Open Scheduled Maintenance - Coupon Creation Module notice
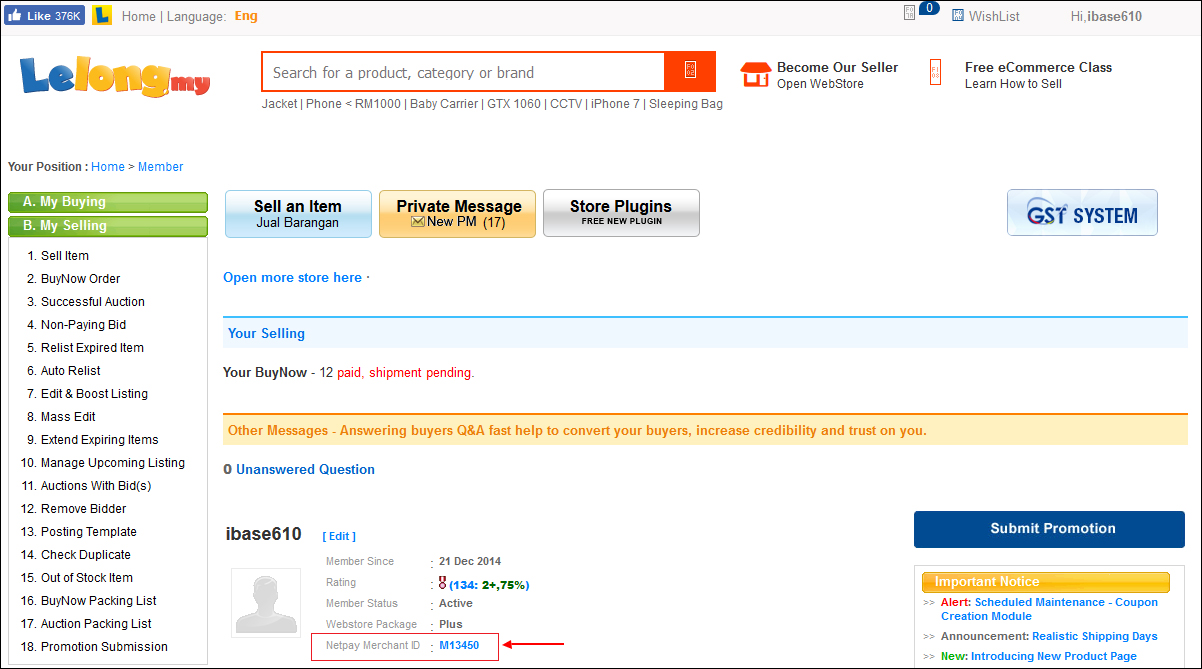This screenshot has height=669, width=1202. [1049, 610]
